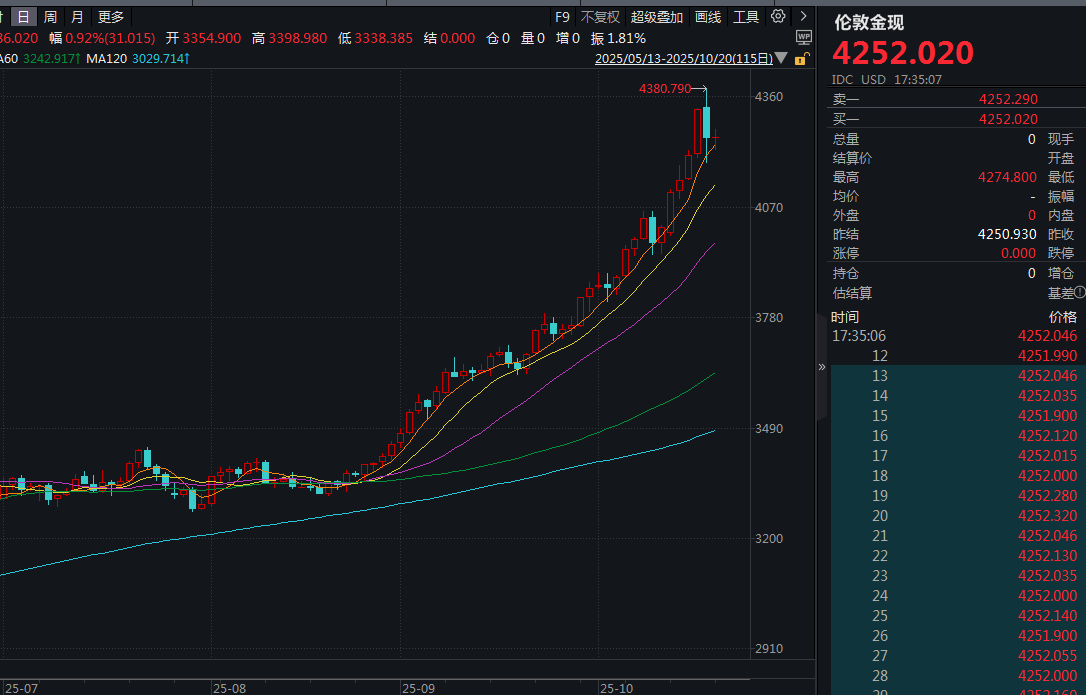Open chart settings gear icon
1086x695 pixels.
point(778,16)
